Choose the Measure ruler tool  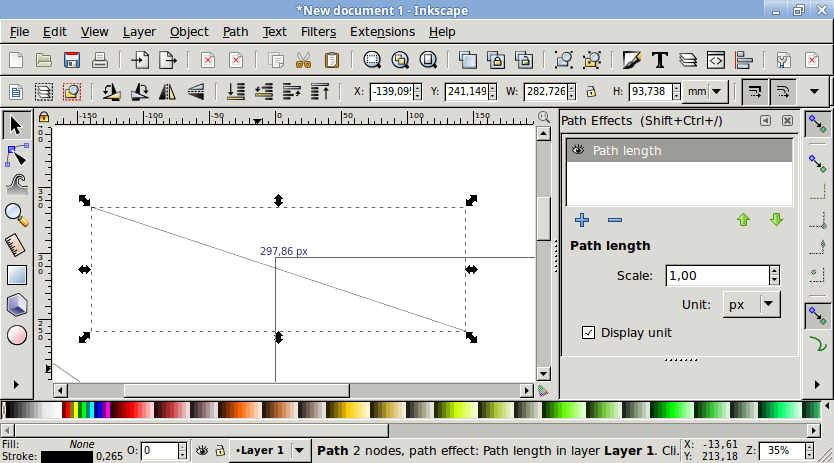[17, 244]
